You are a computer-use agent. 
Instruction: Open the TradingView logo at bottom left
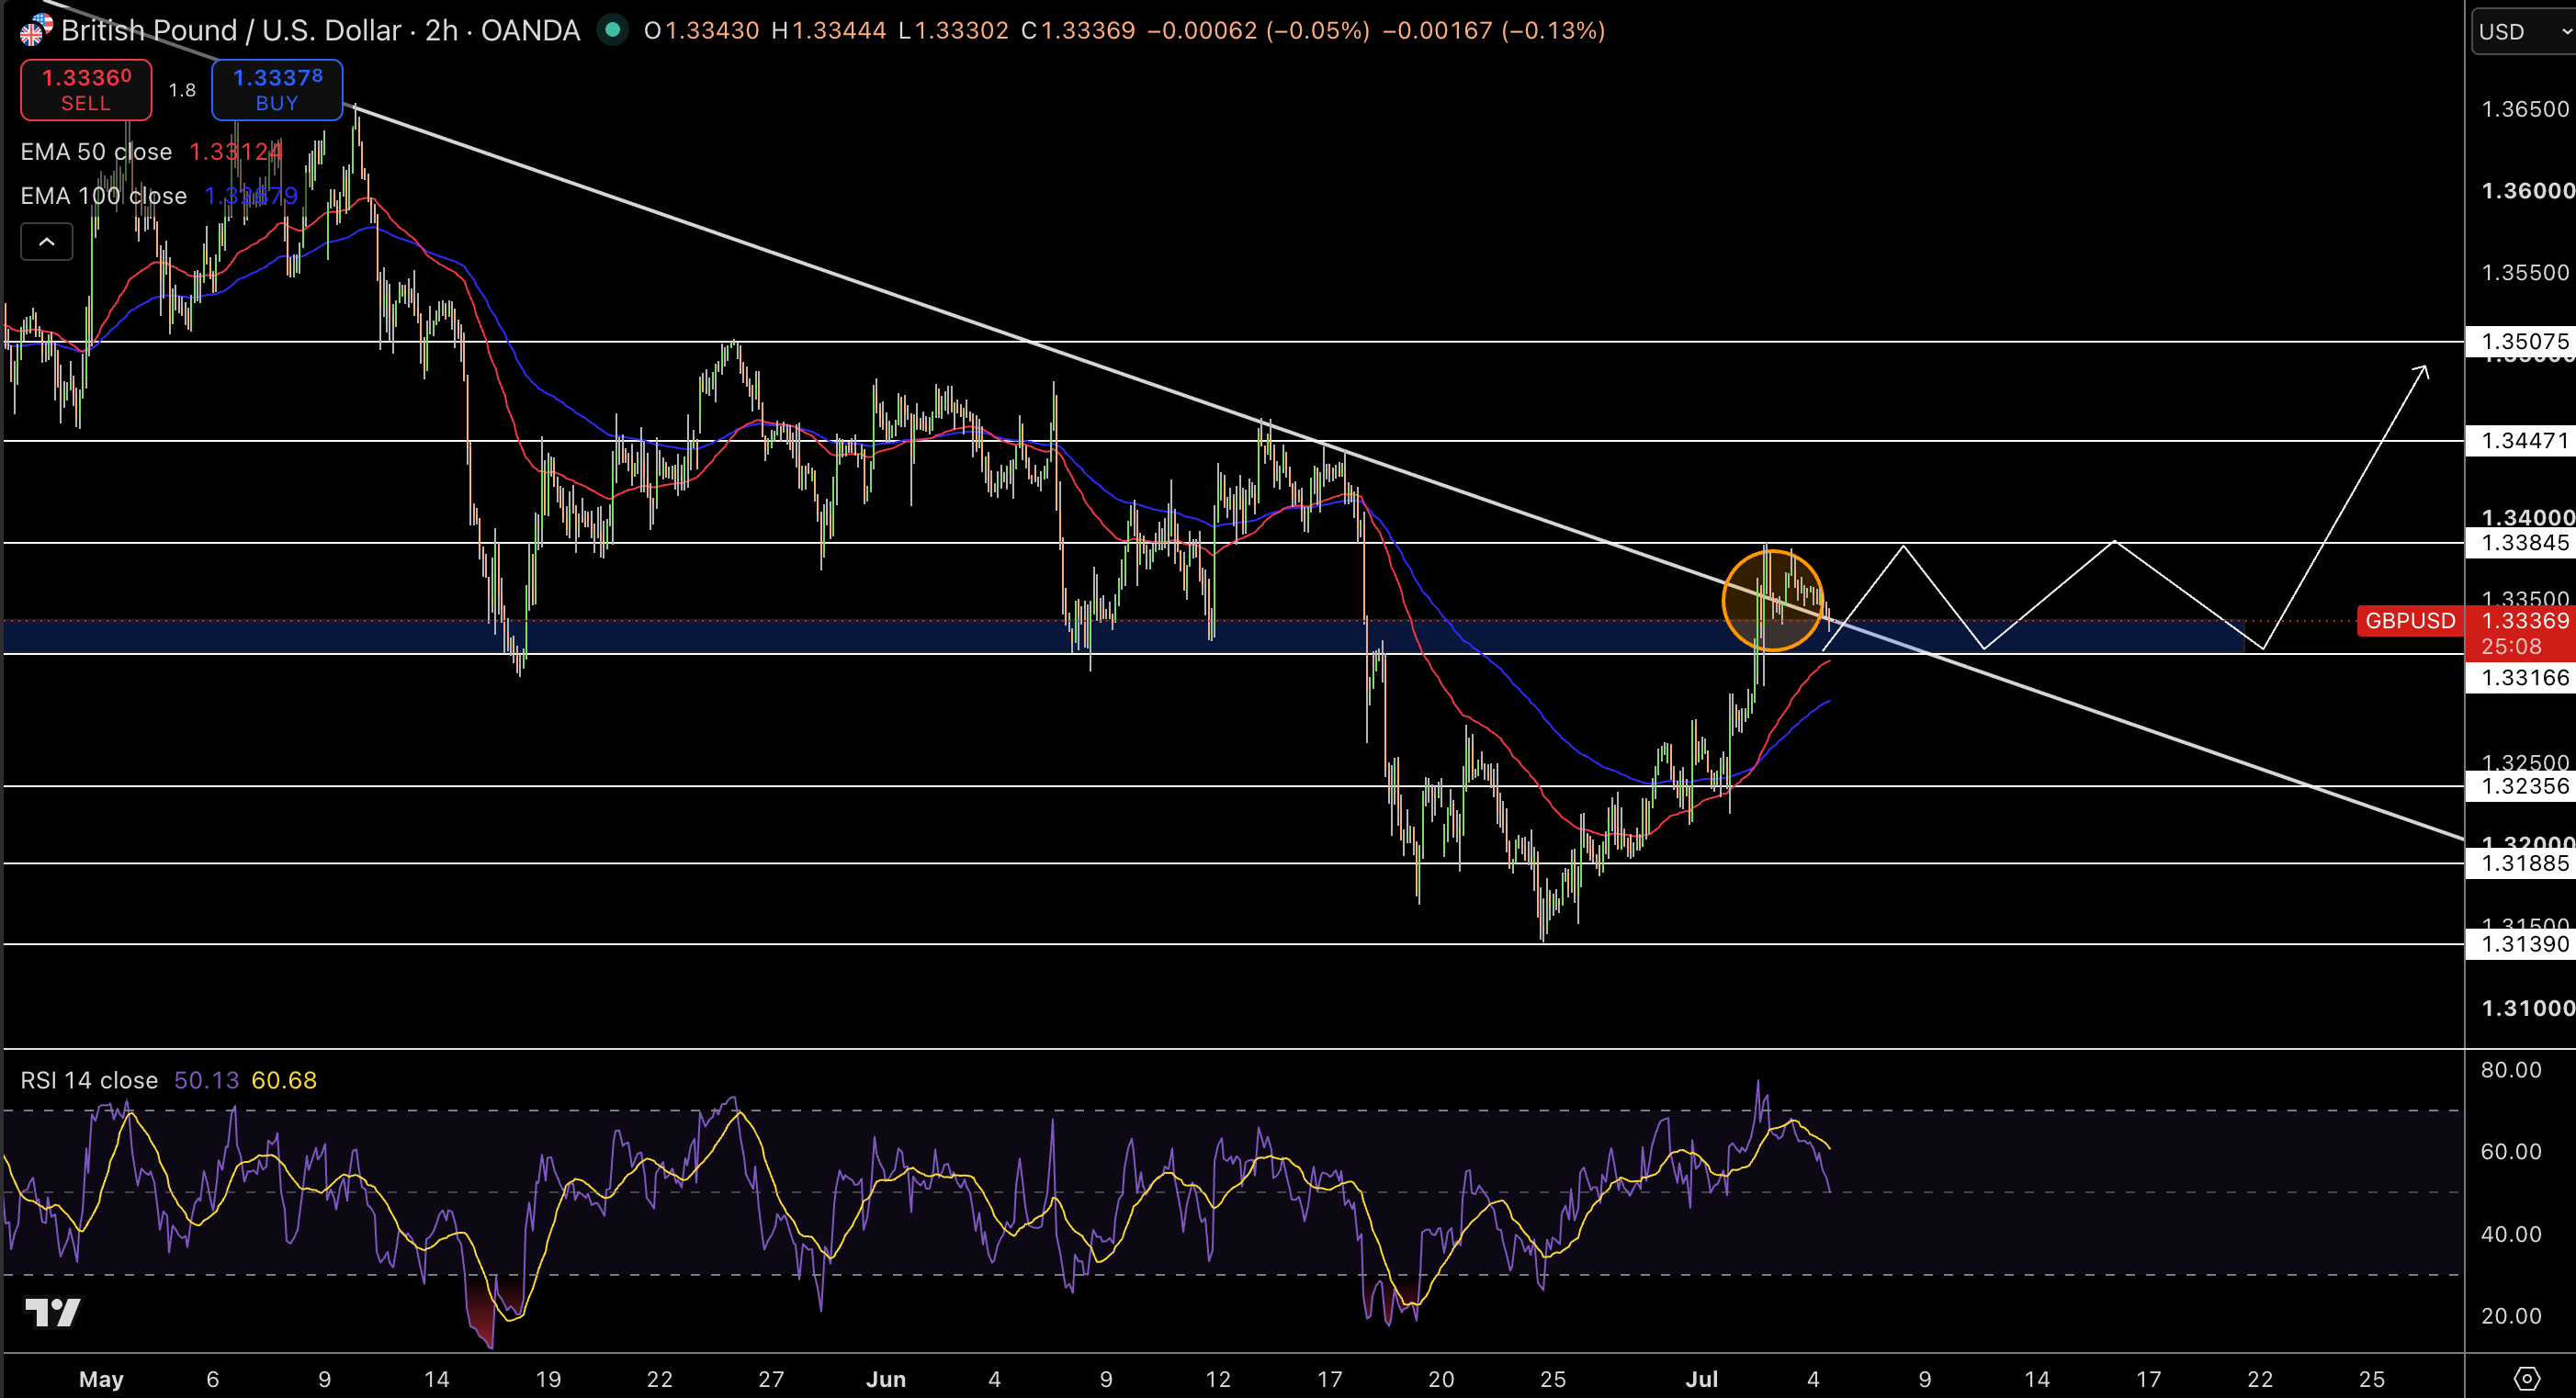click(52, 1311)
